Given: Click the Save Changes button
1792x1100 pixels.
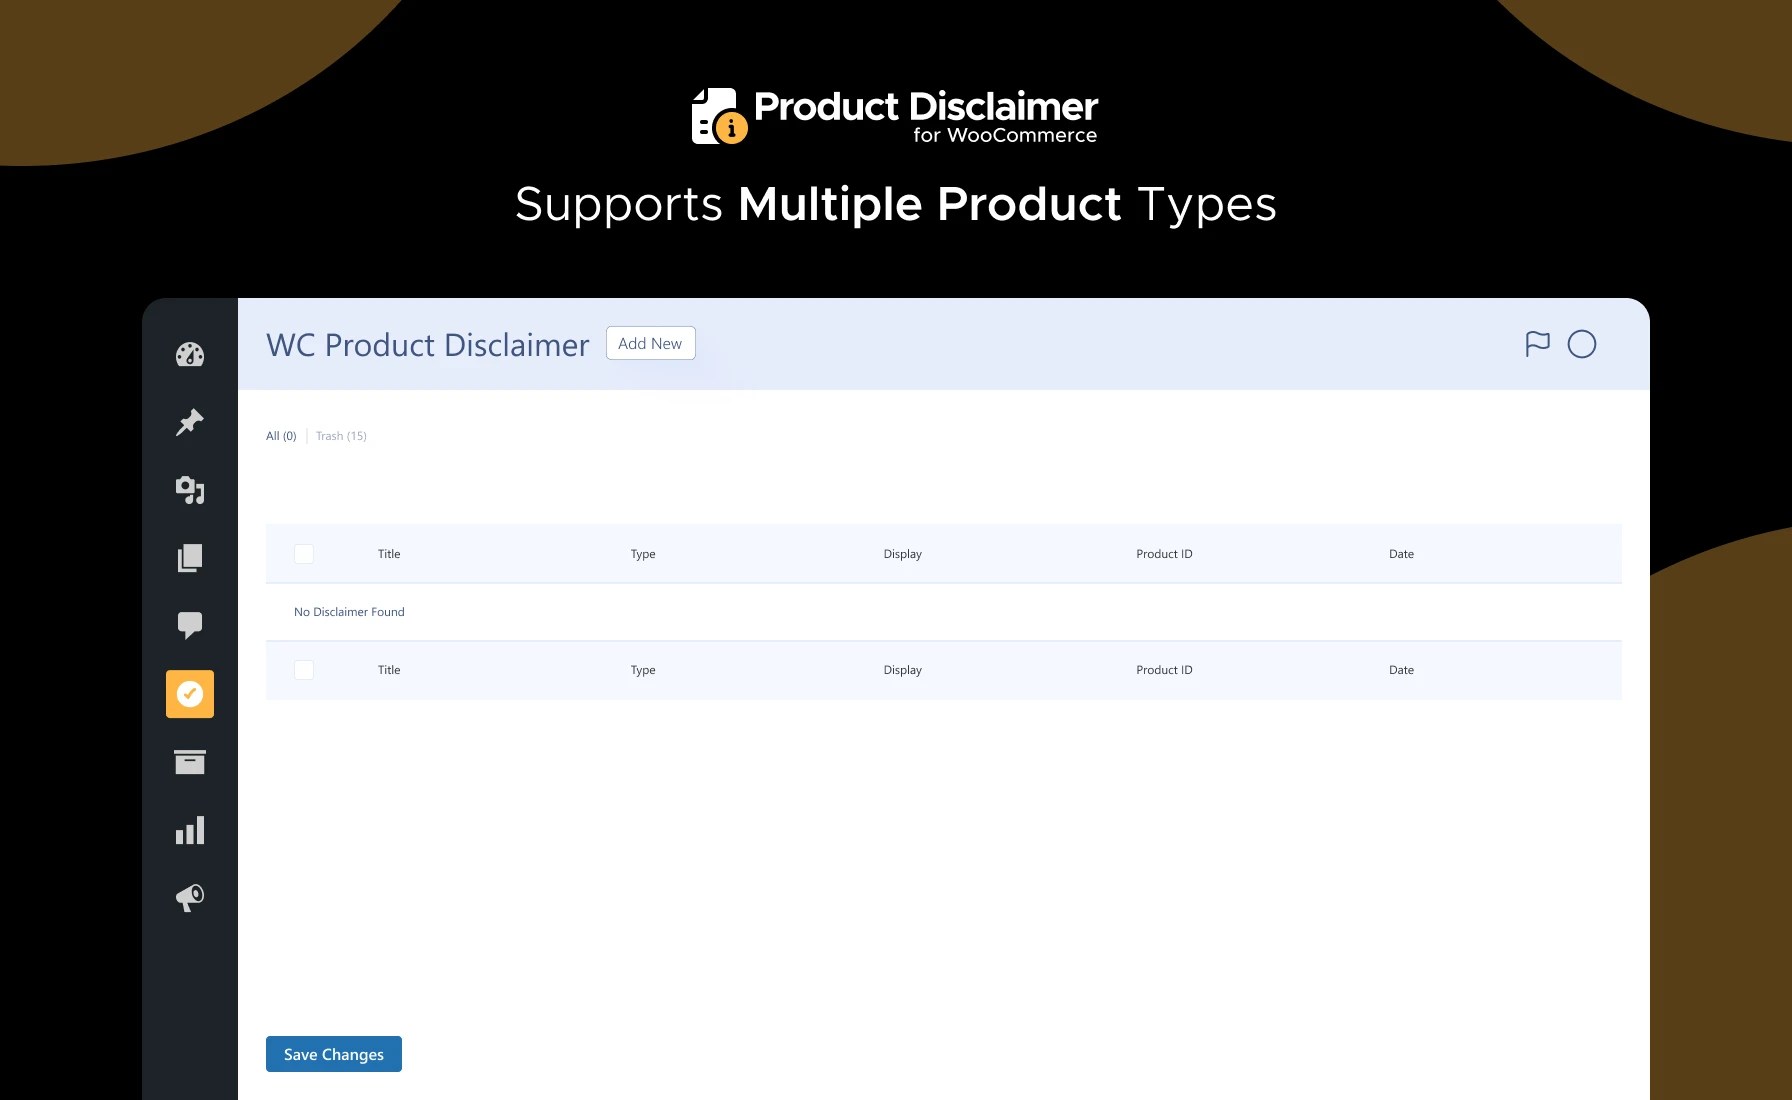Looking at the screenshot, I should [334, 1054].
